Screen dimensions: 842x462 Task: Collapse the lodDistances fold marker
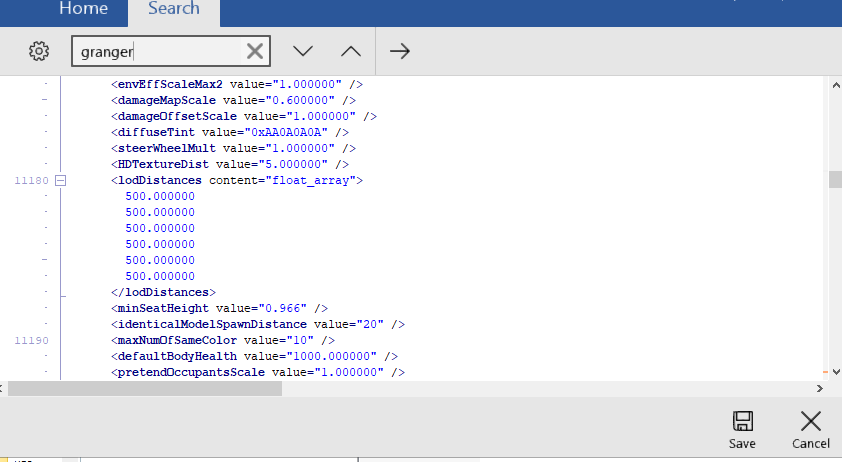[x=60, y=180]
